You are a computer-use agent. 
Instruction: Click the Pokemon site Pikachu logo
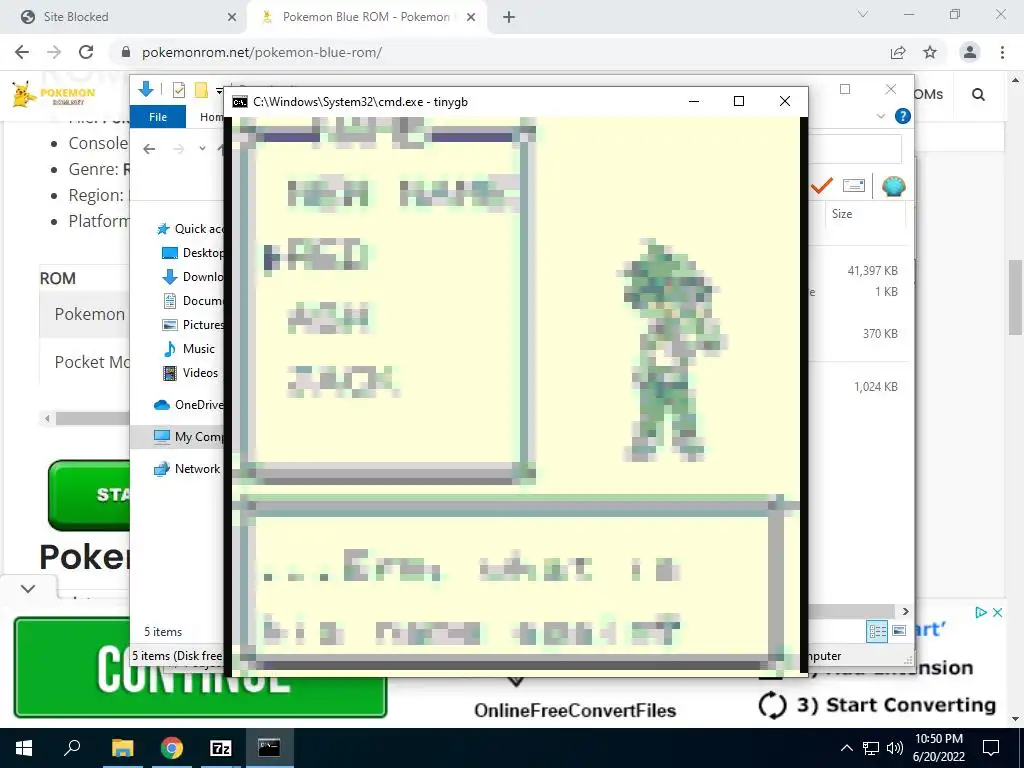(54, 94)
